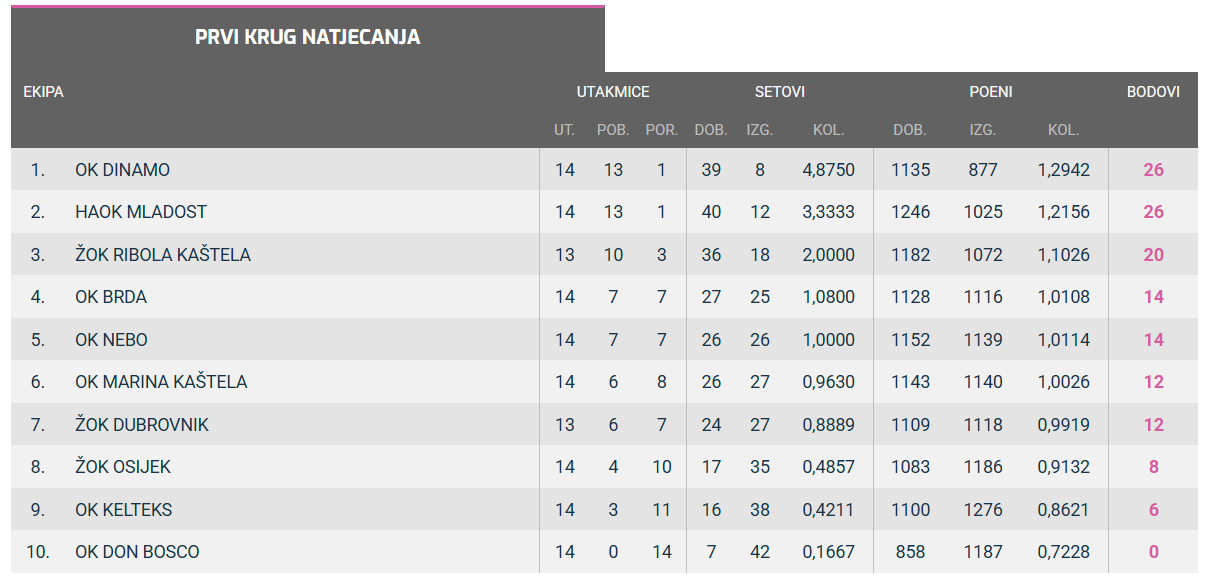The image size is (1207, 579).
Task: Open the OK MARINA KAŠTELA entry
Action: click(x=161, y=382)
